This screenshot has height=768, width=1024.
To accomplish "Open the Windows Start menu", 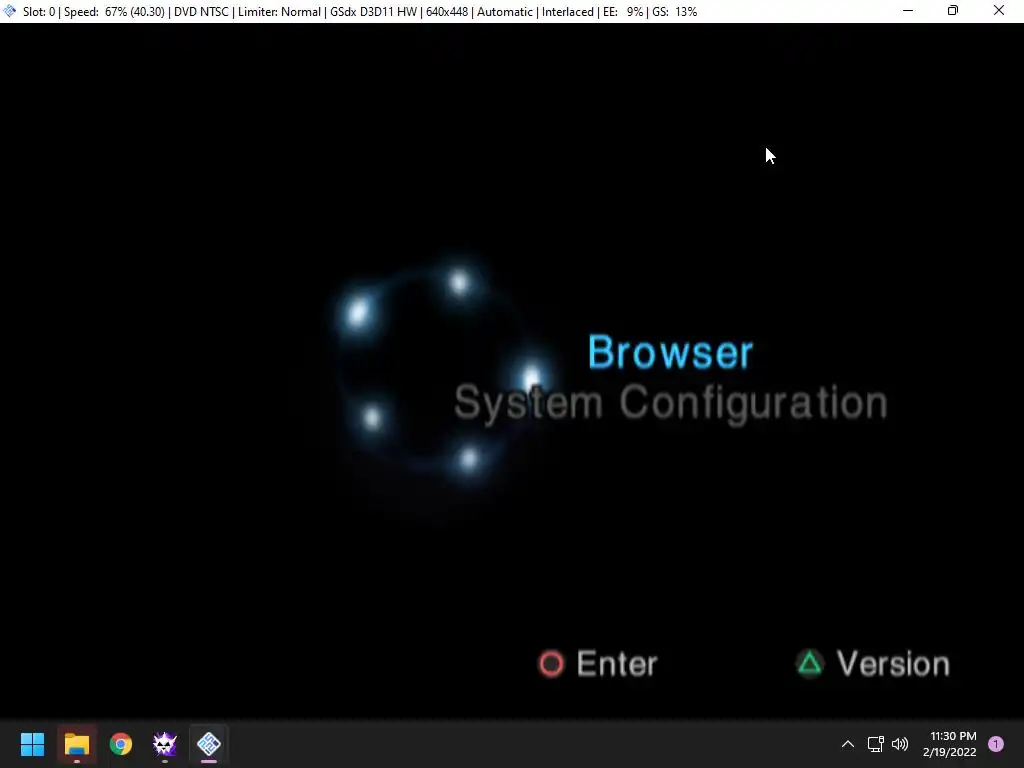I will pyautogui.click(x=33, y=744).
